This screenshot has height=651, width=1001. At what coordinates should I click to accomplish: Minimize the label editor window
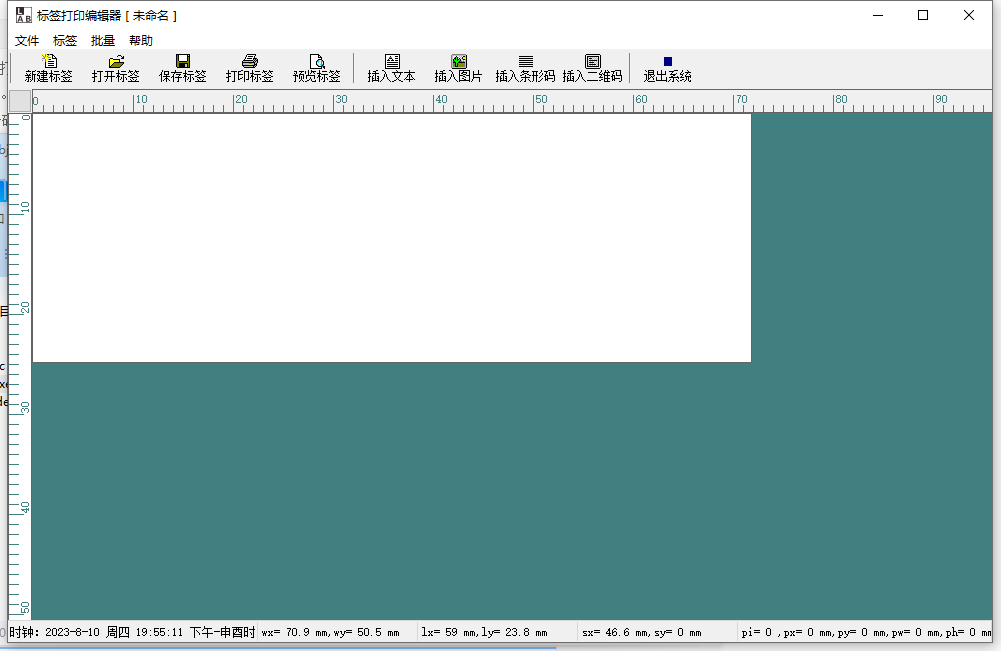(x=878, y=15)
